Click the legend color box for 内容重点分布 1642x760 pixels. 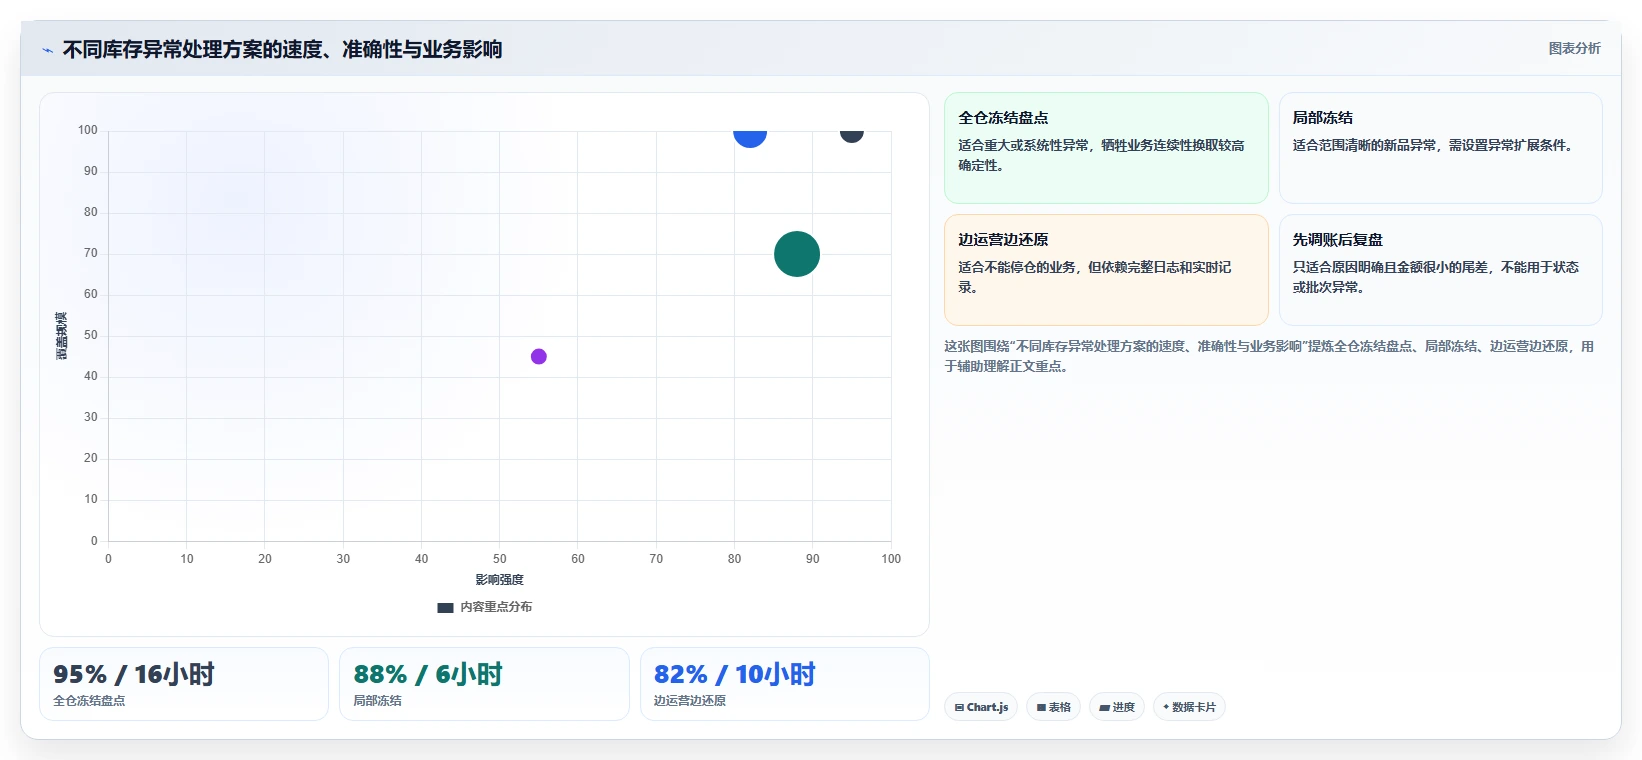point(446,607)
